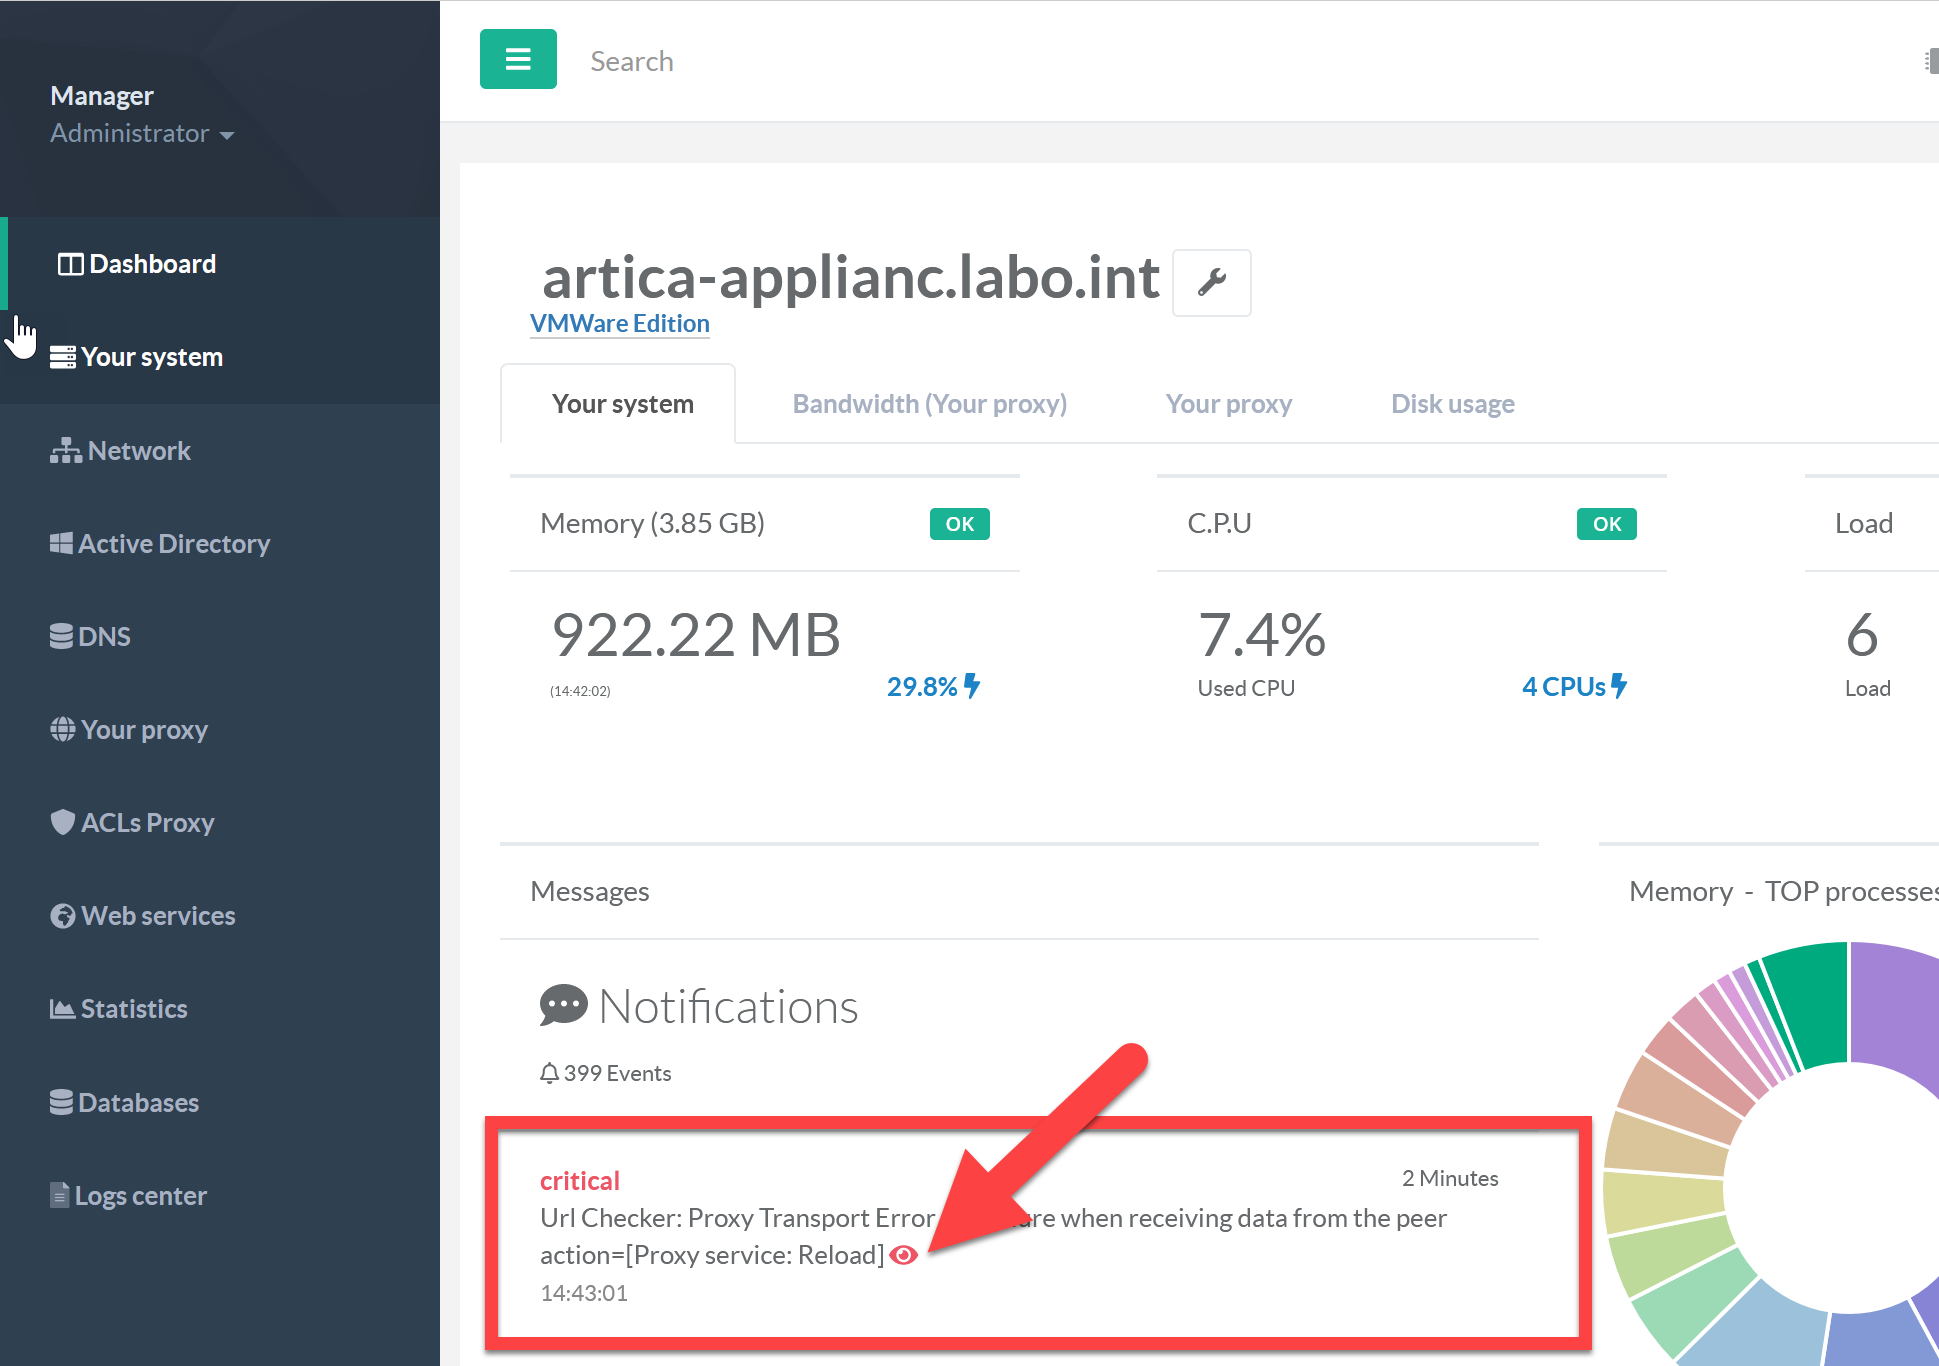
Task: Select the Your proxy tab
Action: [1228, 404]
